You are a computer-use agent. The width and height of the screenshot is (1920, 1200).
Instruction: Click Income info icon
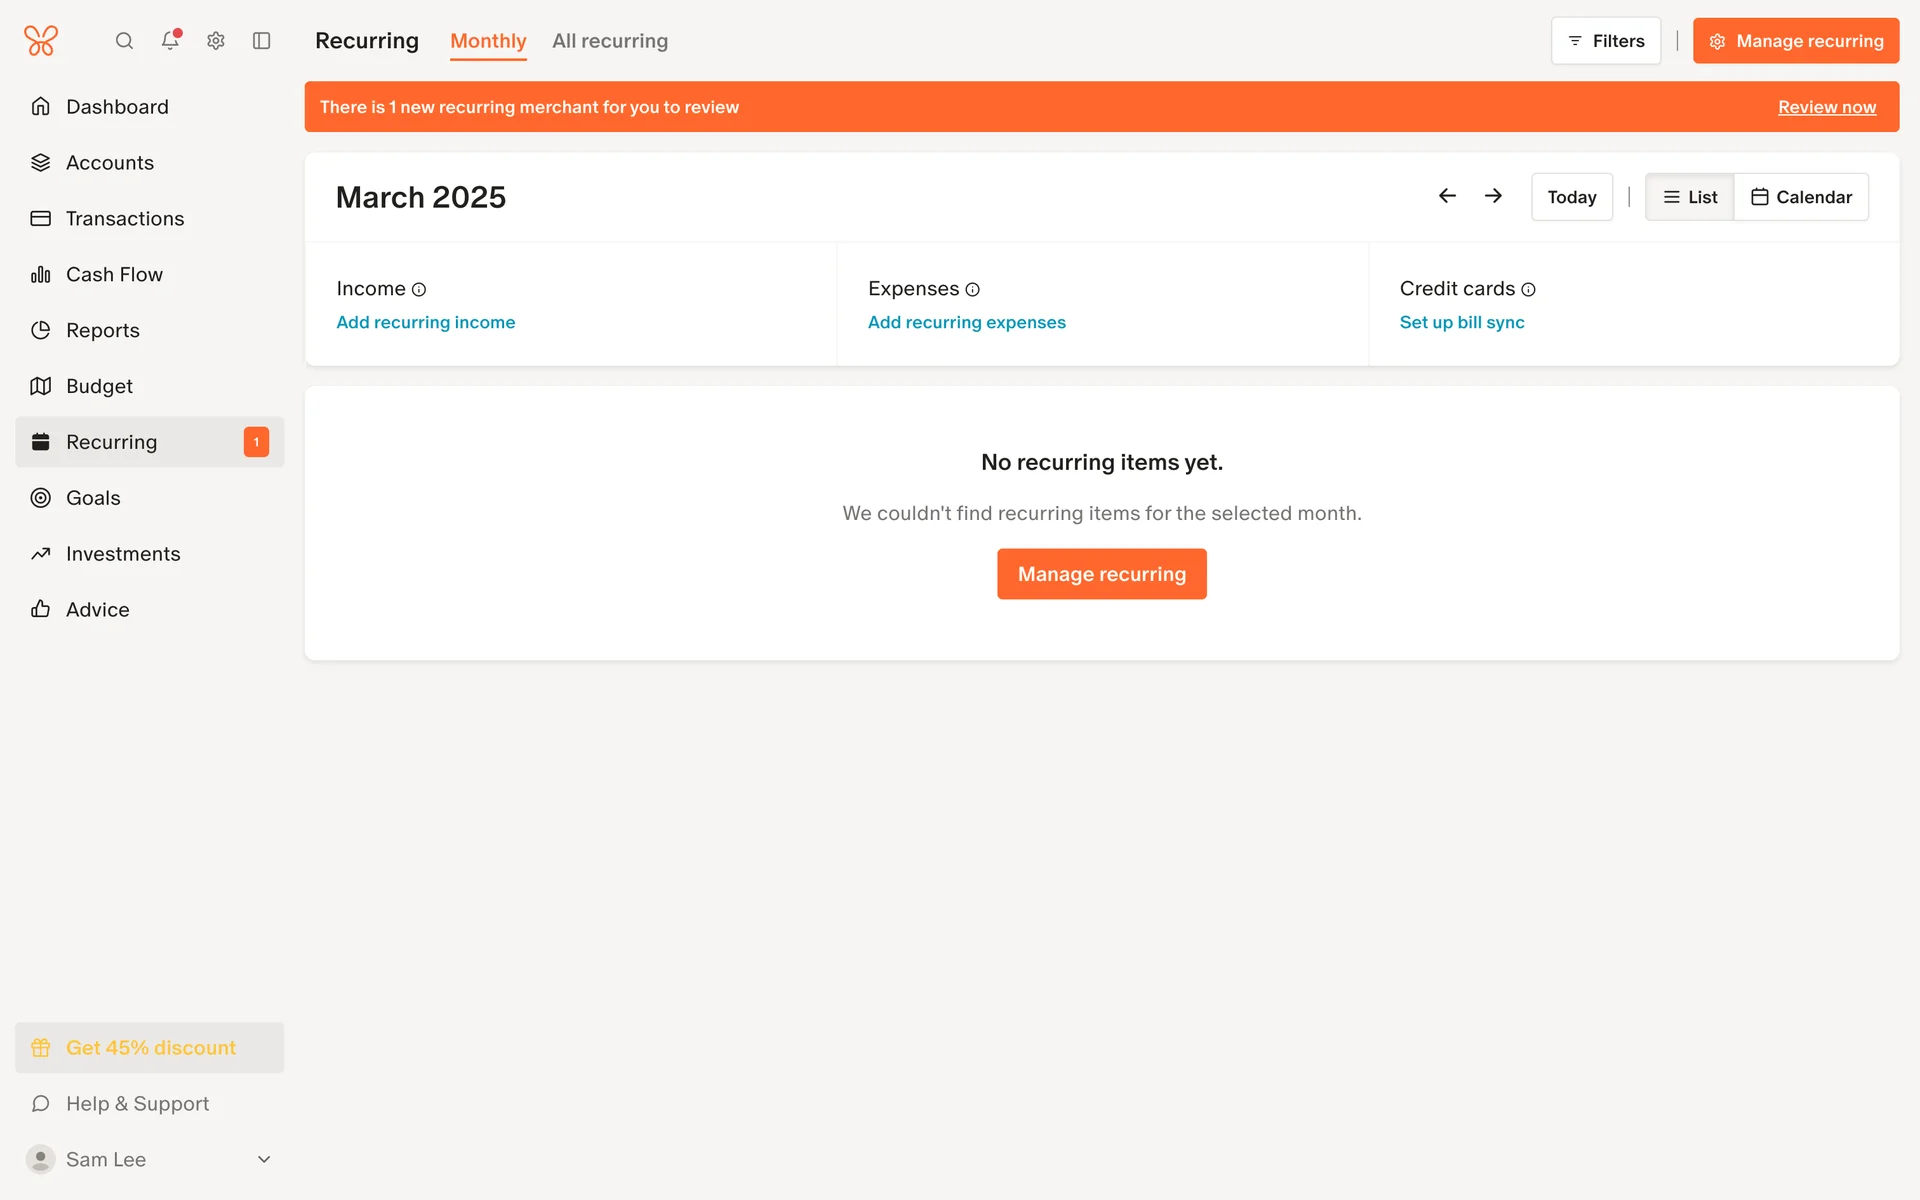tap(419, 290)
